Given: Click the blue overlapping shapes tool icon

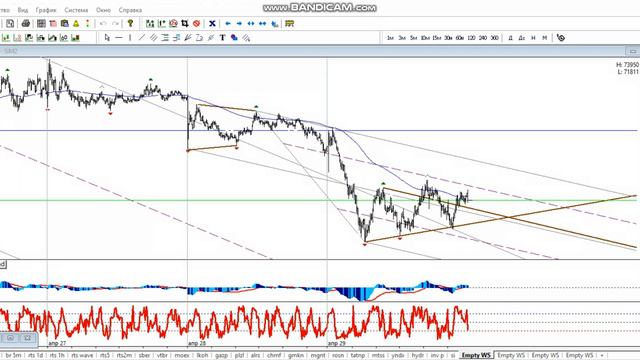Looking at the screenshot, I should 234,38.
